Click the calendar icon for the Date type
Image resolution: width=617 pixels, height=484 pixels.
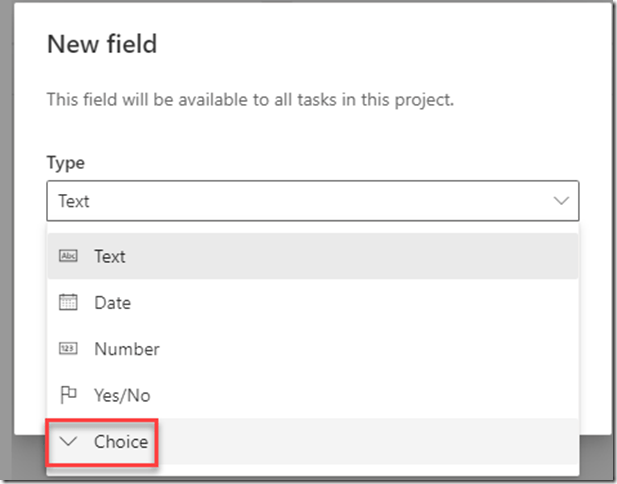point(69,302)
